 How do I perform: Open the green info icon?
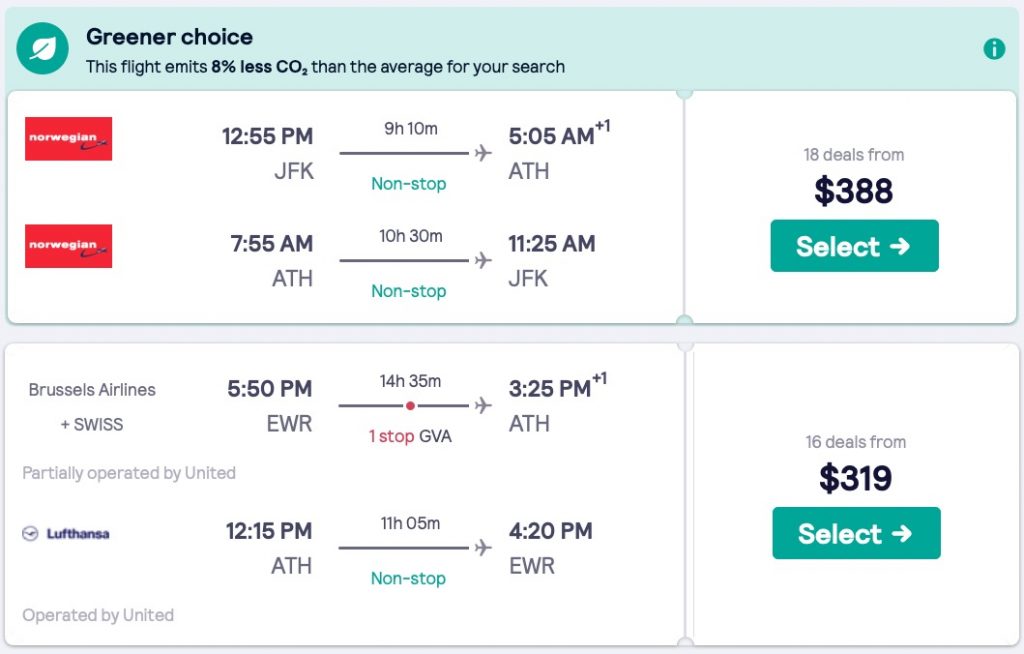tap(994, 49)
